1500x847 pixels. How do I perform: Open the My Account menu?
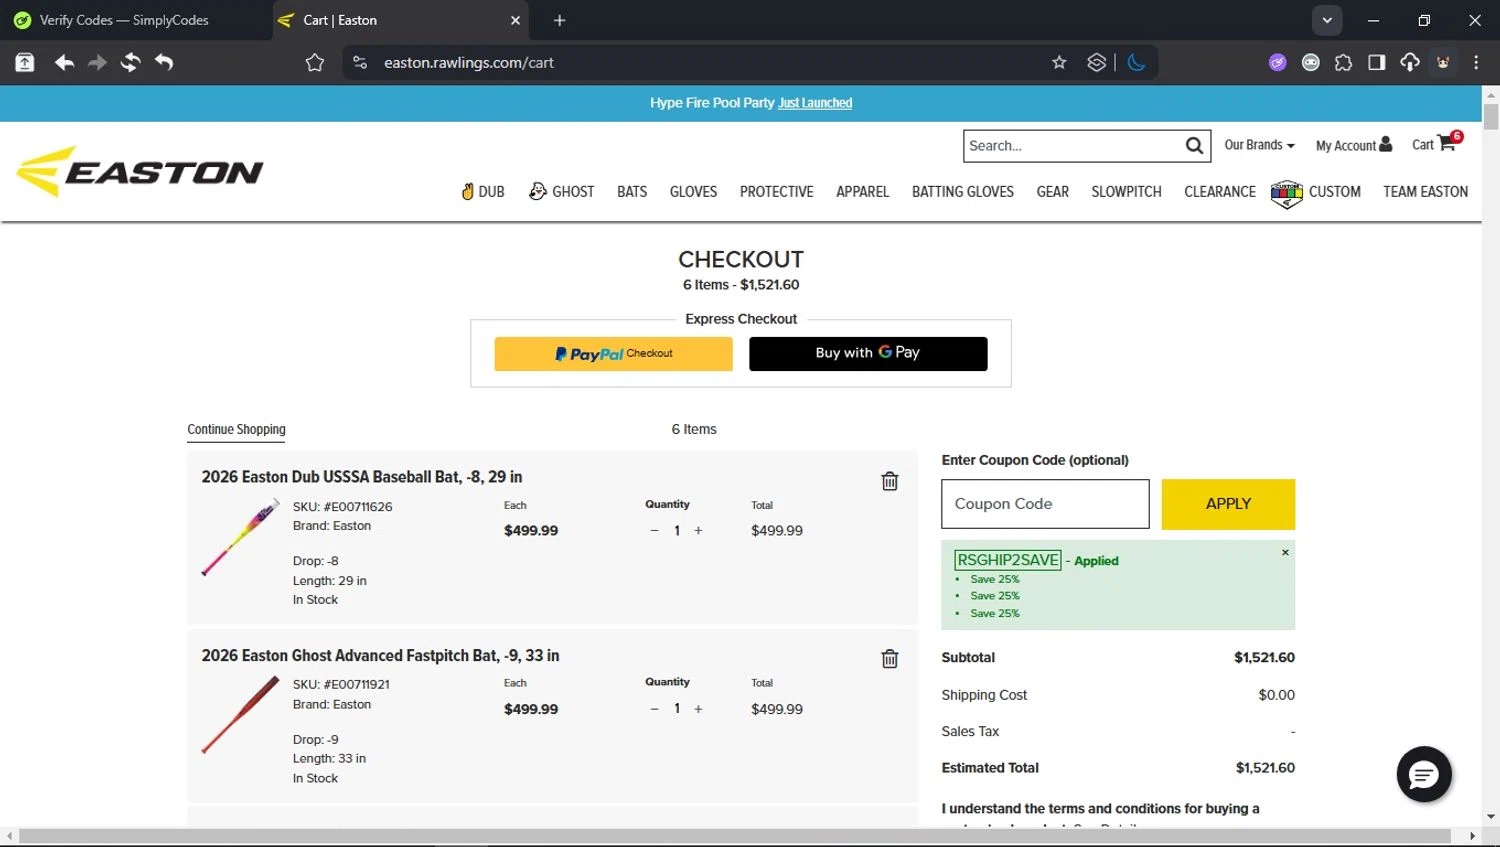(x=1353, y=145)
